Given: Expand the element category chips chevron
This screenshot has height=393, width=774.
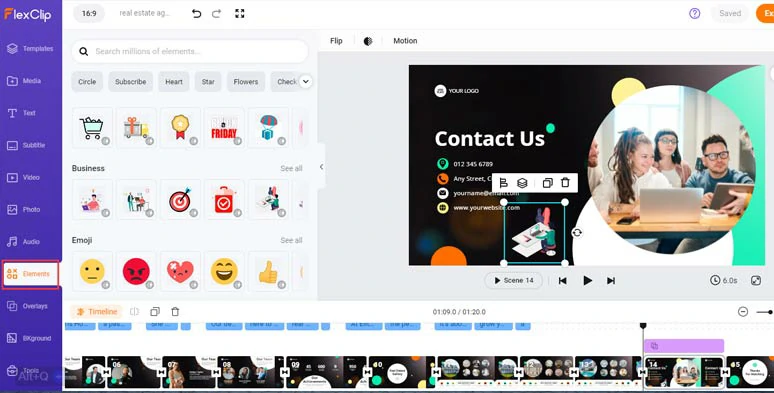Looking at the screenshot, I should (x=306, y=81).
